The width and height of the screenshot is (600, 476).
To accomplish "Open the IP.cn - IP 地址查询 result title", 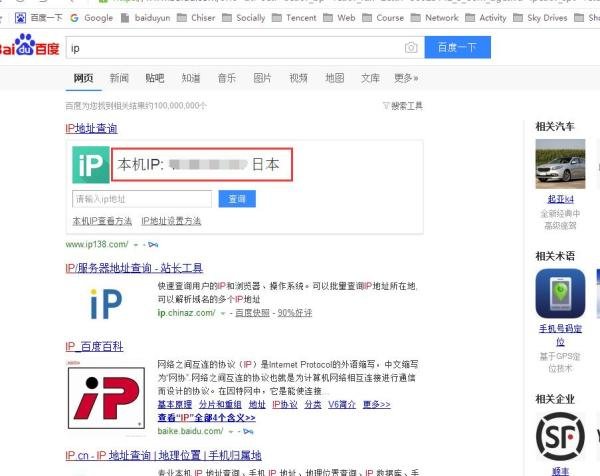I will click(x=163, y=456).
